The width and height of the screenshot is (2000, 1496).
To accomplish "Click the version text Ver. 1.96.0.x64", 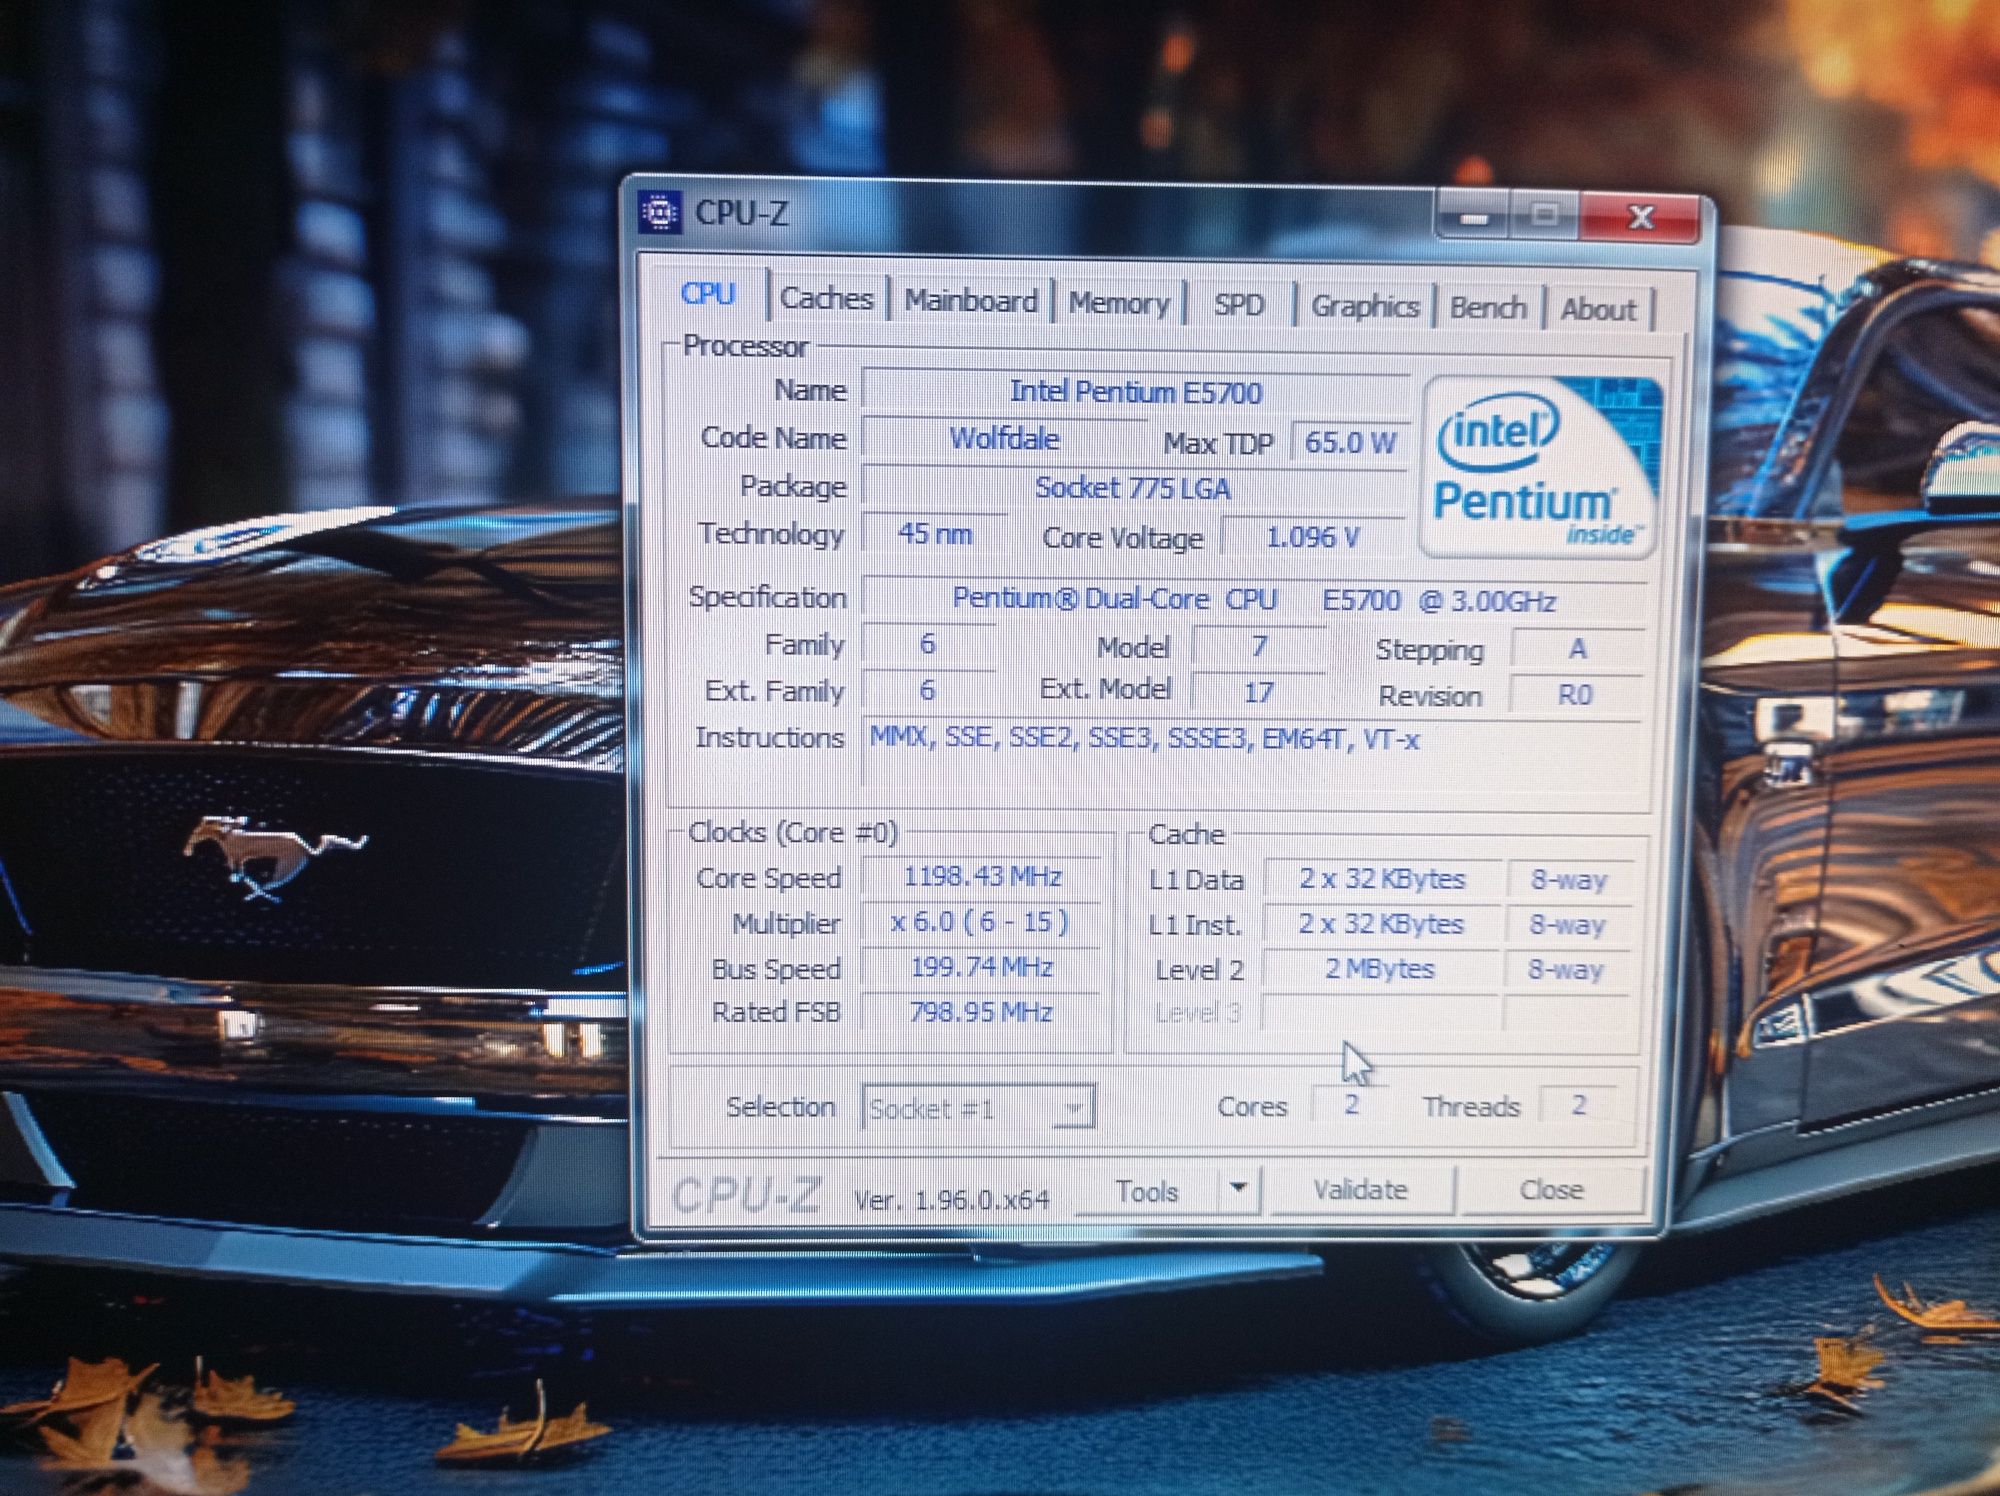I will tap(952, 1199).
